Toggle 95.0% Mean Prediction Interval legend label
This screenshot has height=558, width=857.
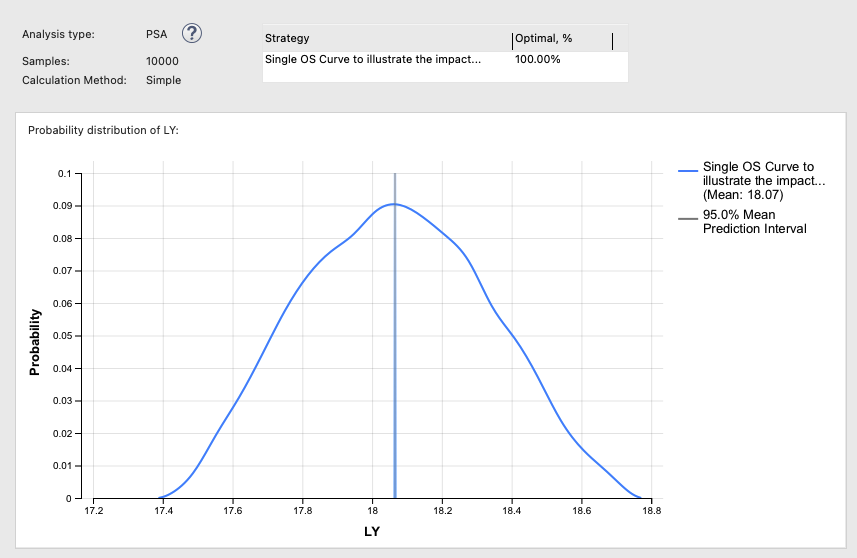pyautogui.click(x=754, y=221)
